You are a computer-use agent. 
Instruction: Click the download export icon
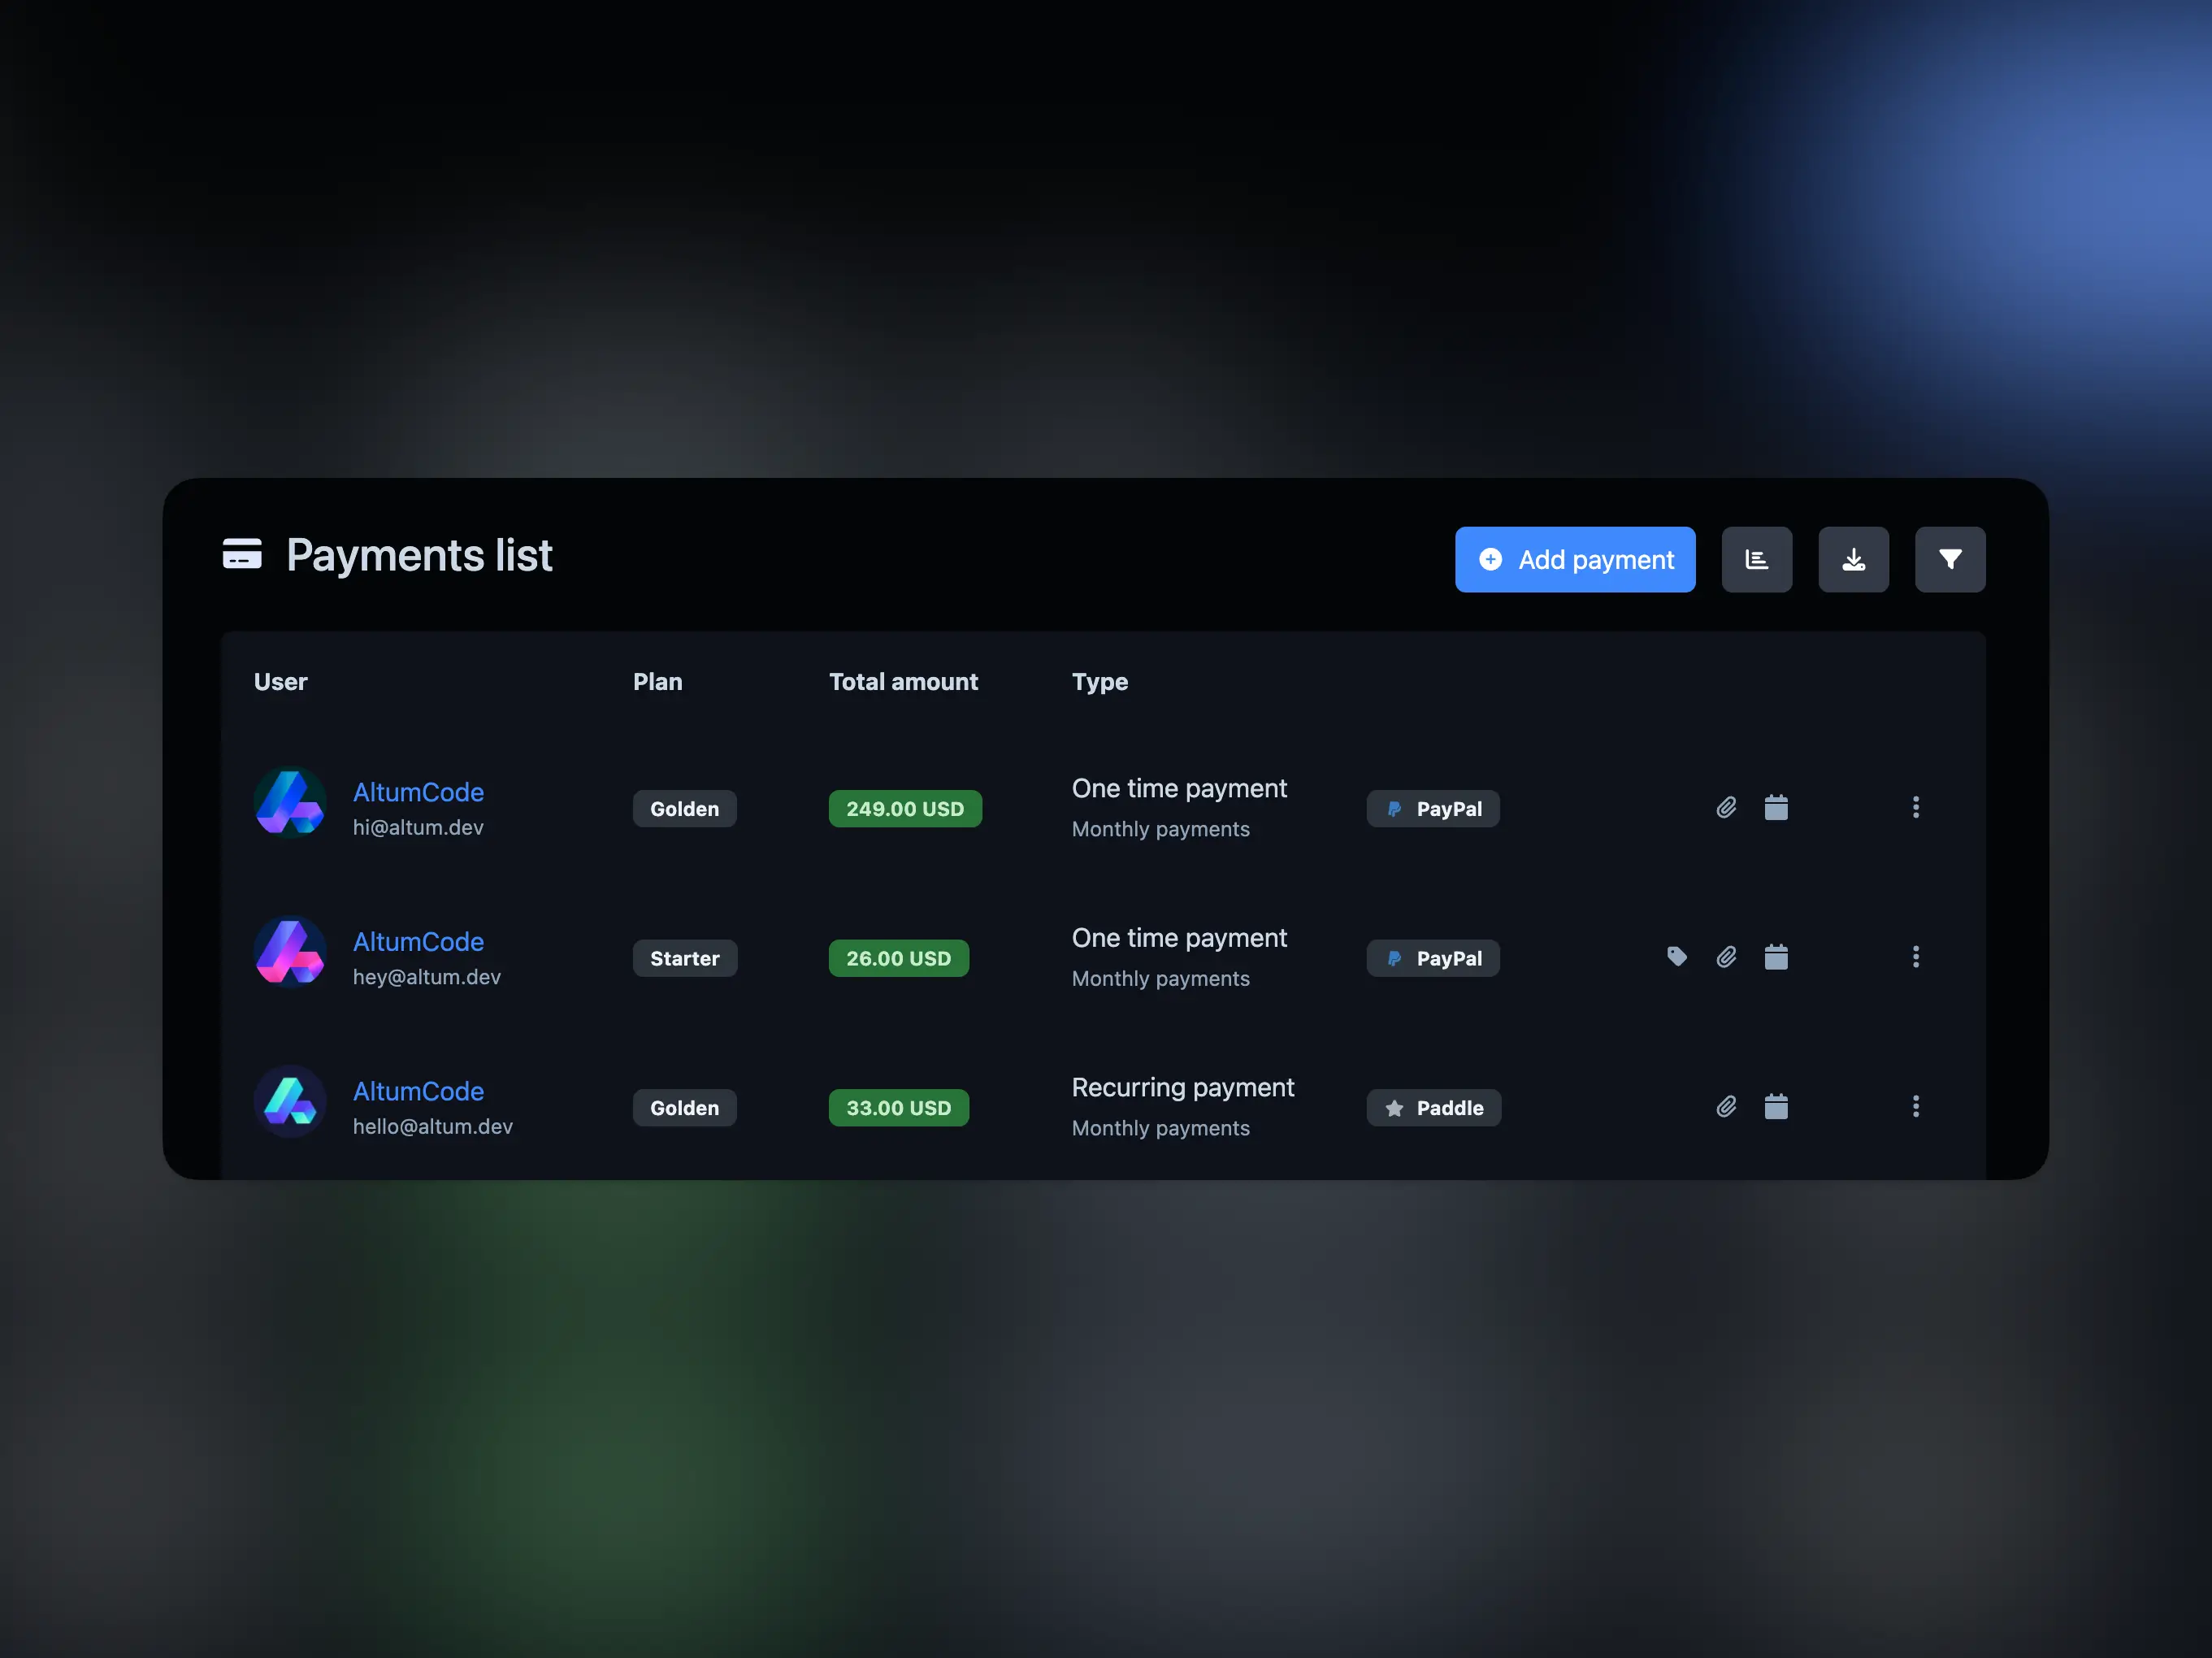tap(1854, 559)
